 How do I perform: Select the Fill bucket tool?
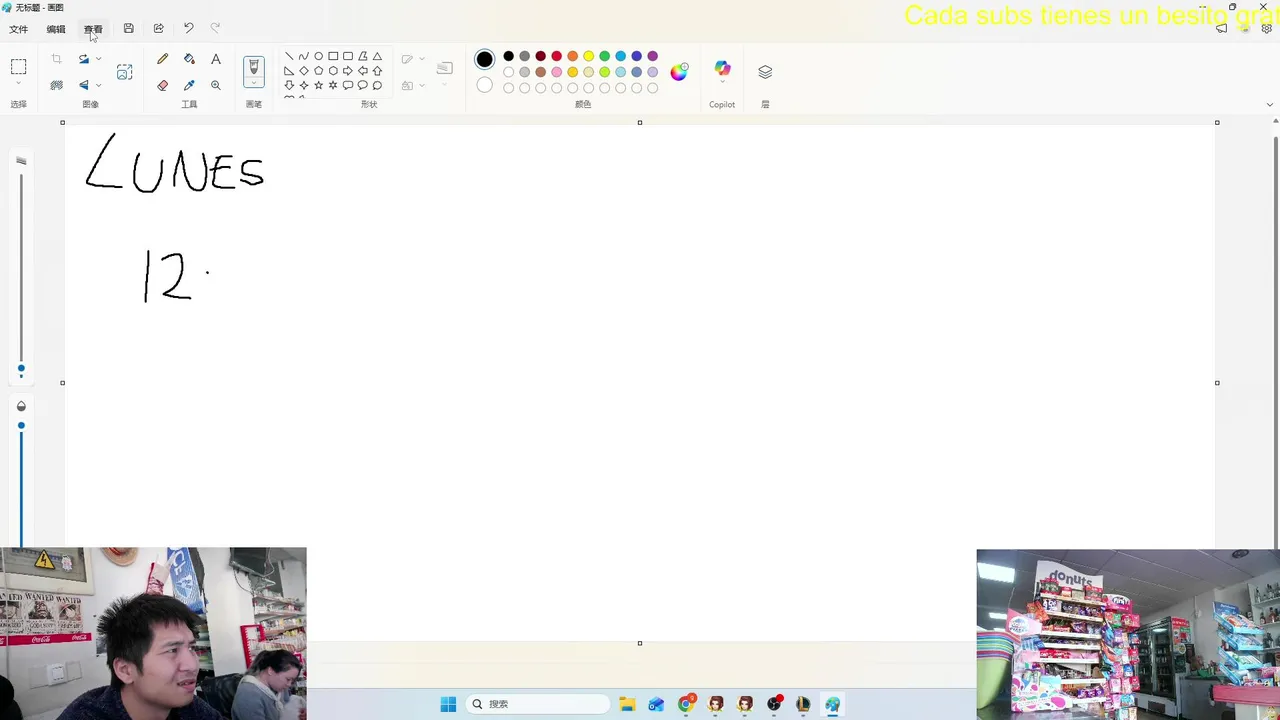click(x=189, y=59)
